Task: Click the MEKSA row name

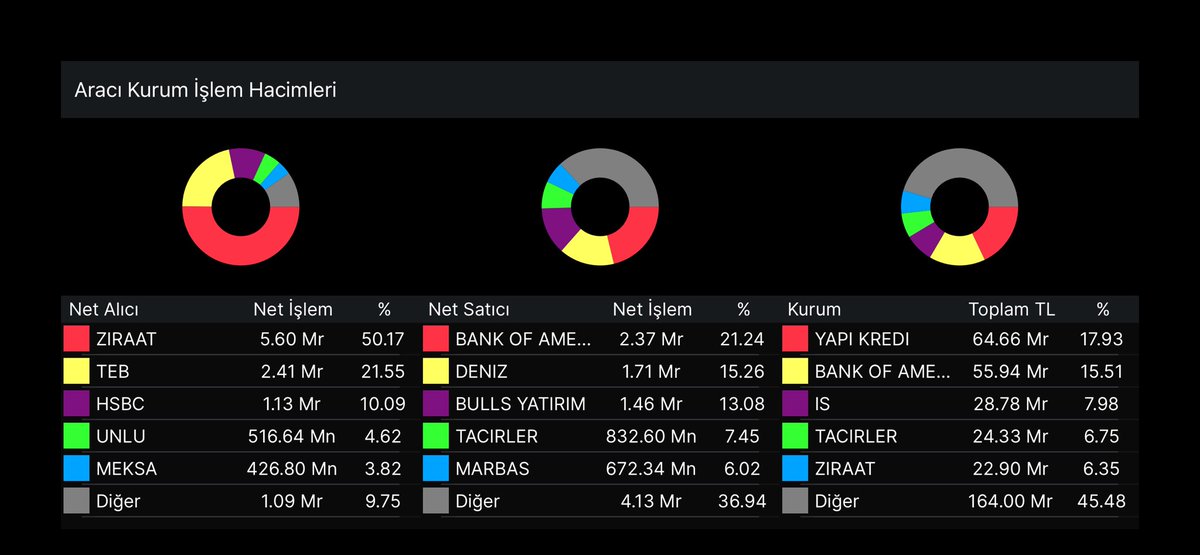Action: pos(126,469)
